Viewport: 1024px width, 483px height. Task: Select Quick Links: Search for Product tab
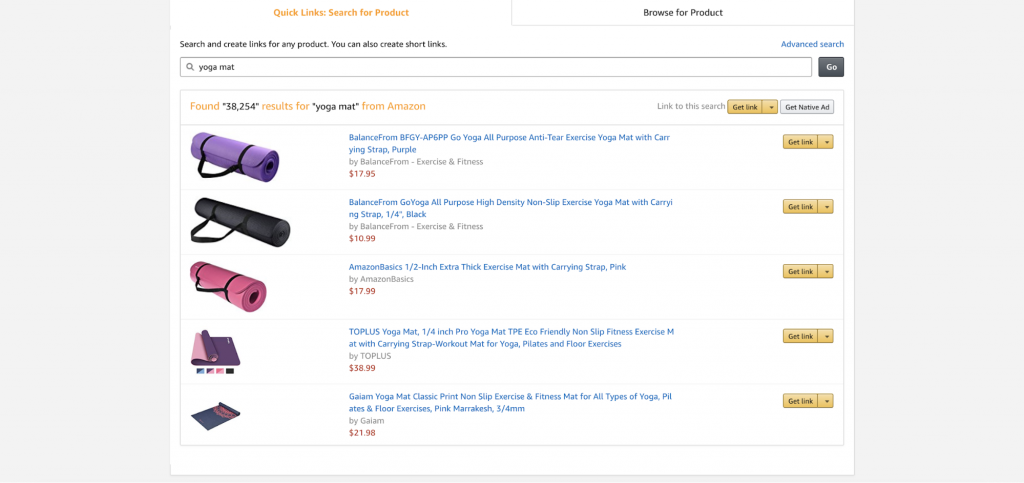pos(341,13)
